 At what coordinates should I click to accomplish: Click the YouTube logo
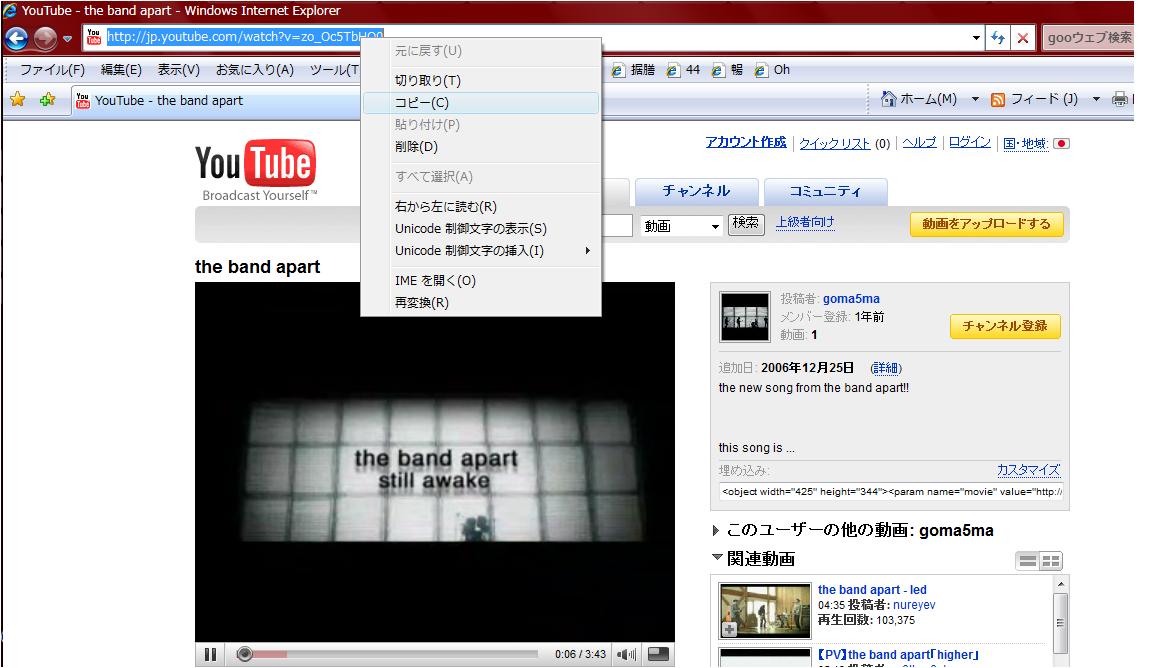[256, 170]
